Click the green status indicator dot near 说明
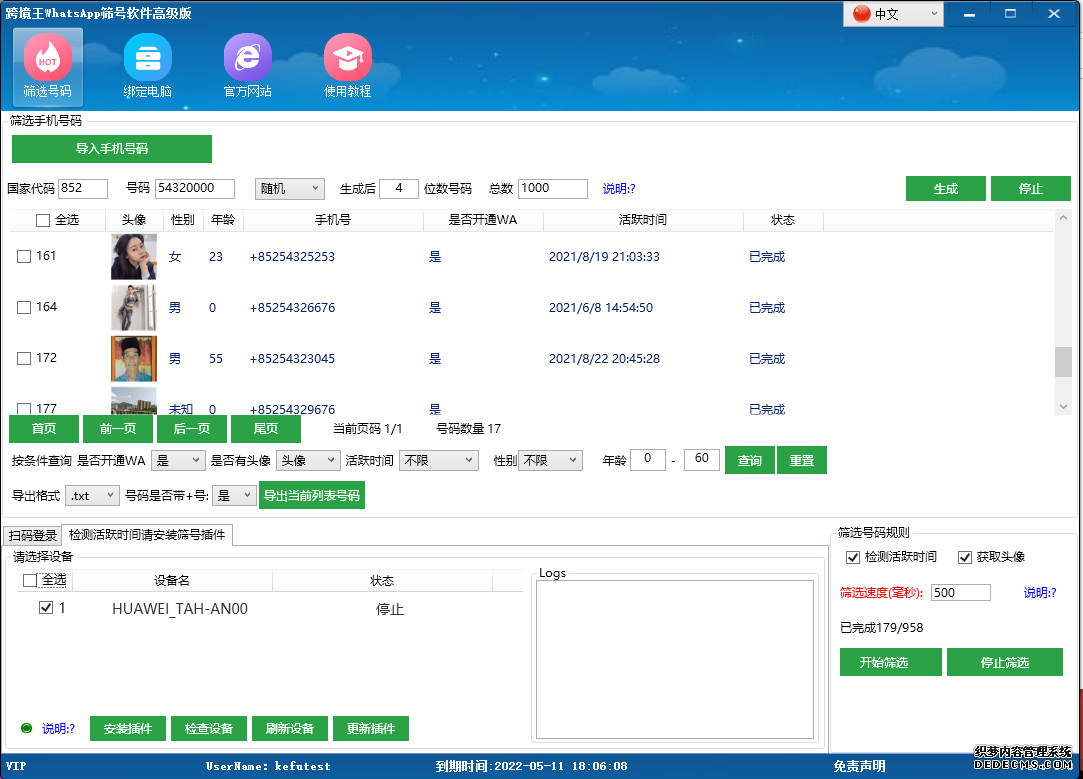Screen dimensions: 1083x779 click(x=26, y=728)
